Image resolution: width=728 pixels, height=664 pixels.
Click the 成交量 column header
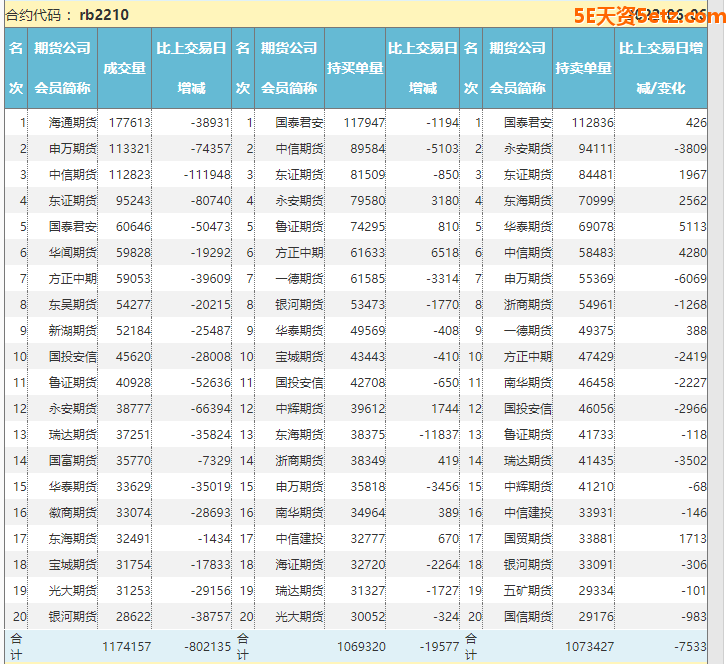pos(125,68)
